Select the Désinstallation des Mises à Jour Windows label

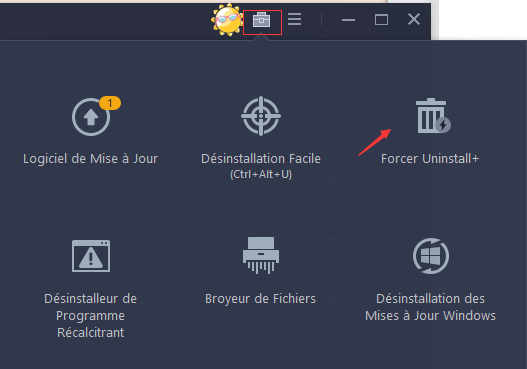[431, 307]
